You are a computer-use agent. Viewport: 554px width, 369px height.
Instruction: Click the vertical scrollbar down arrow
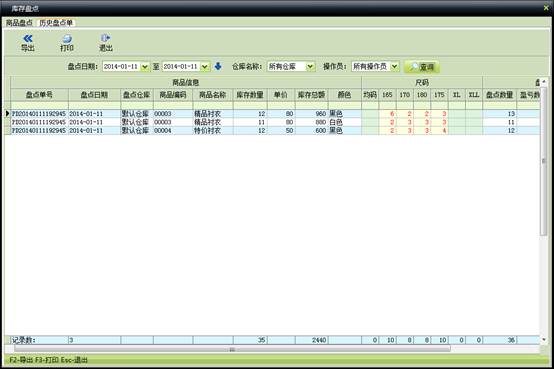pos(544,340)
